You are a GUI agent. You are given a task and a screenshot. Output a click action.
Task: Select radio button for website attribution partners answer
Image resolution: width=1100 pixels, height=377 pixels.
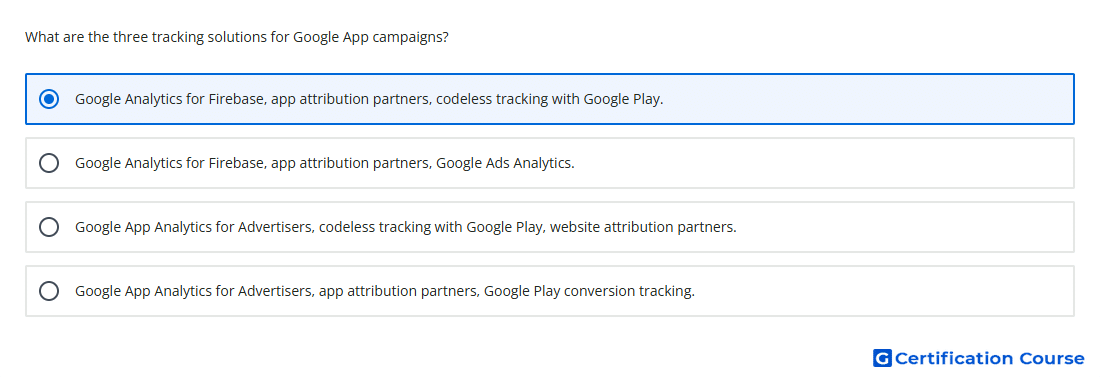(x=49, y=227)
